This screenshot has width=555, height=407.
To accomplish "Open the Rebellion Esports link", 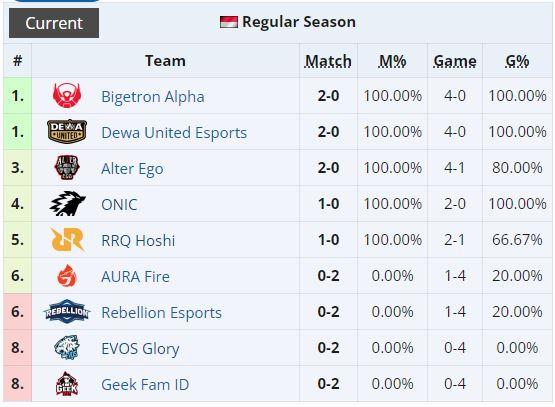I will 161,313.
